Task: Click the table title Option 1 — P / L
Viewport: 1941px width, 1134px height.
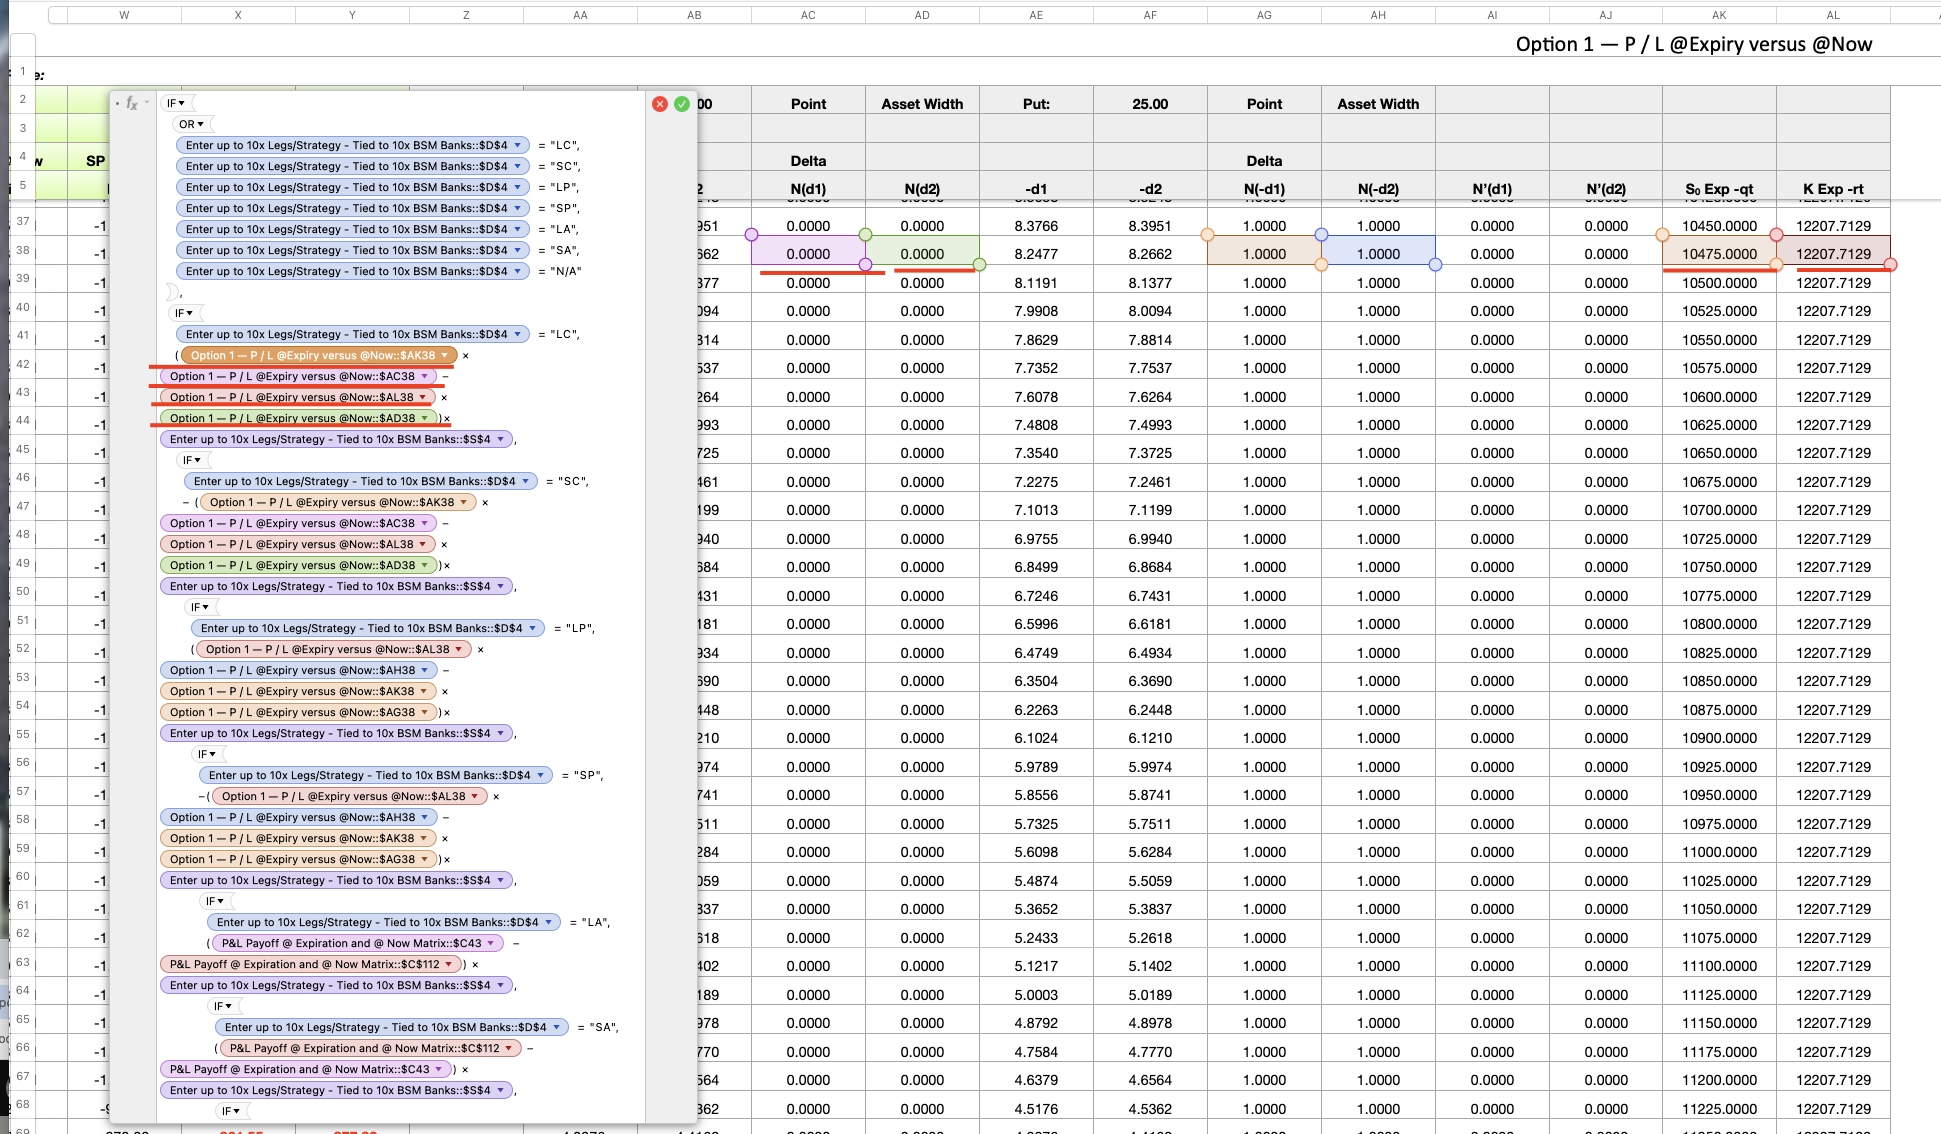Action: click(1693, 44)
